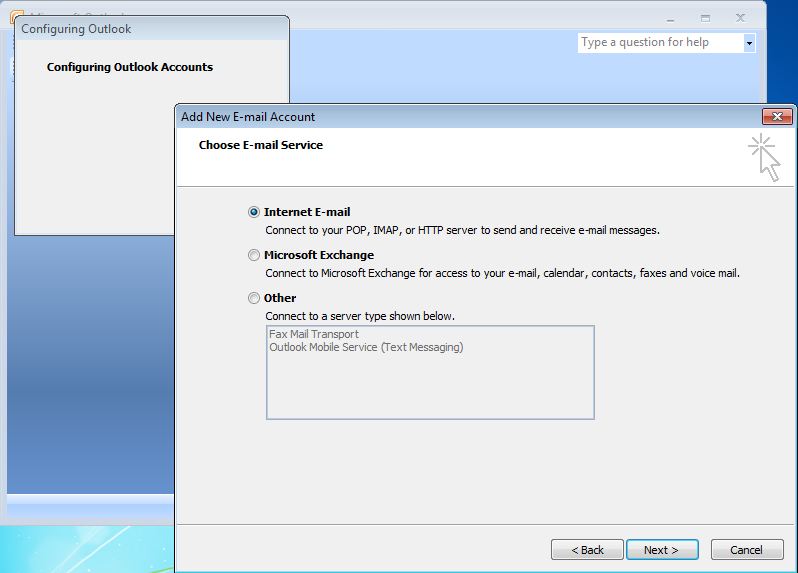Click the Microsoft Exchange label text
This screenshot has height=573, width=798.
[319, 255]
